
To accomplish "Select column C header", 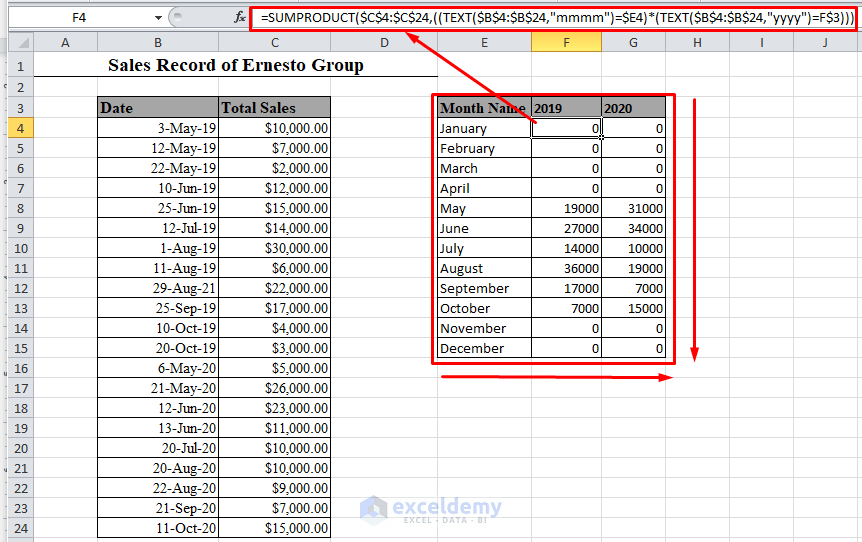I will 274,42.
